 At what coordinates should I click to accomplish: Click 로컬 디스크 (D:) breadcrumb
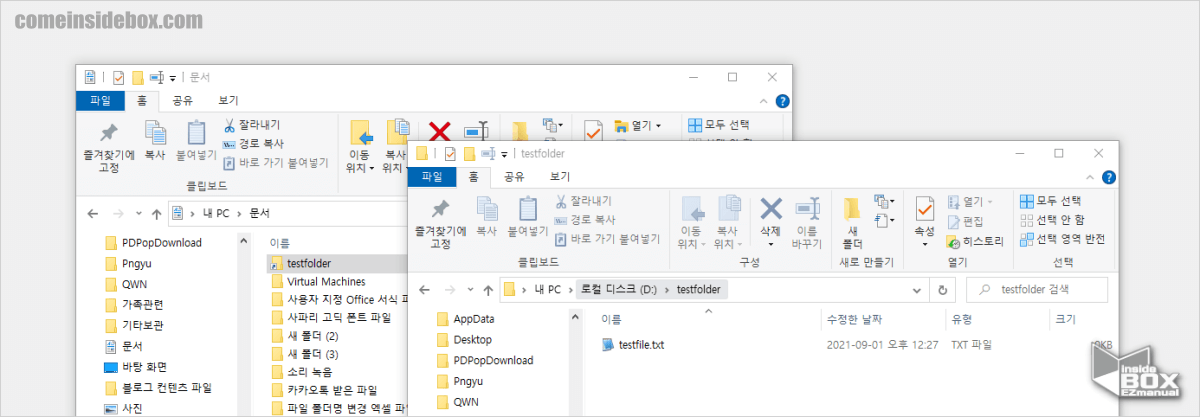pos(617,290)
